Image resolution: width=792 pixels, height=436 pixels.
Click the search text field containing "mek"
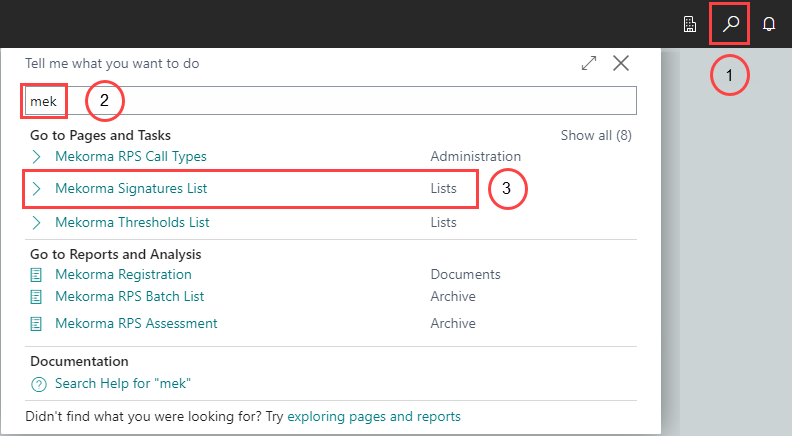330,101
